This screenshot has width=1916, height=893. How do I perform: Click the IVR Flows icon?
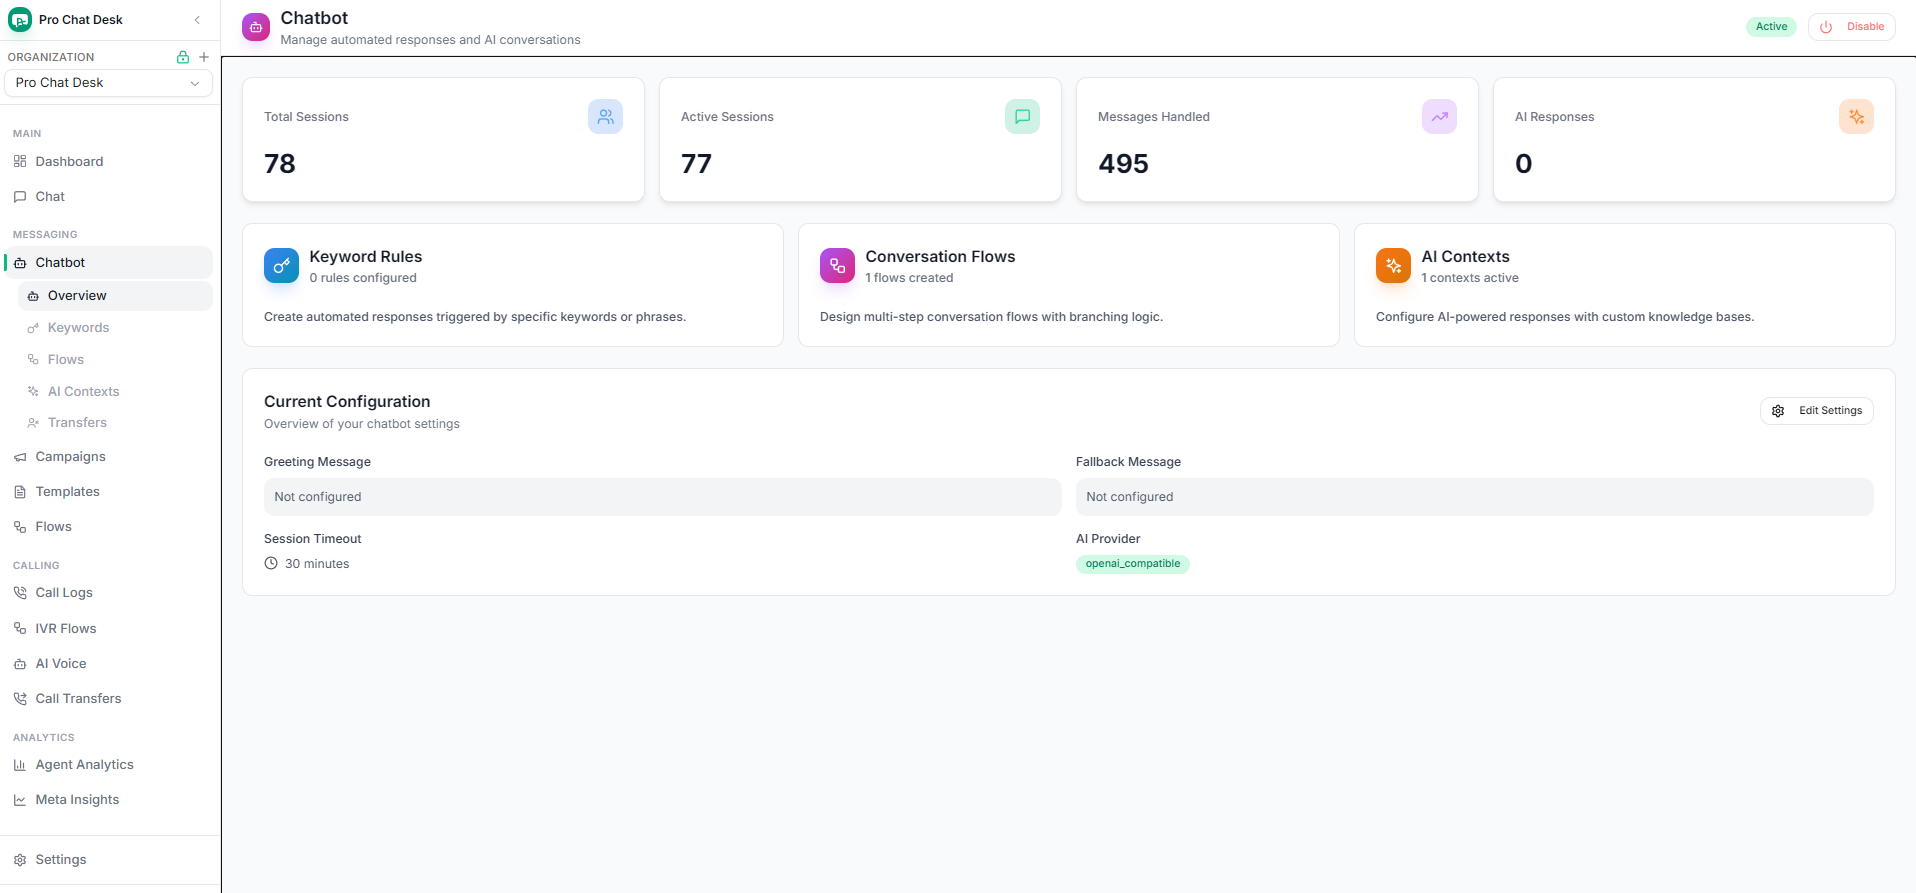20,629
